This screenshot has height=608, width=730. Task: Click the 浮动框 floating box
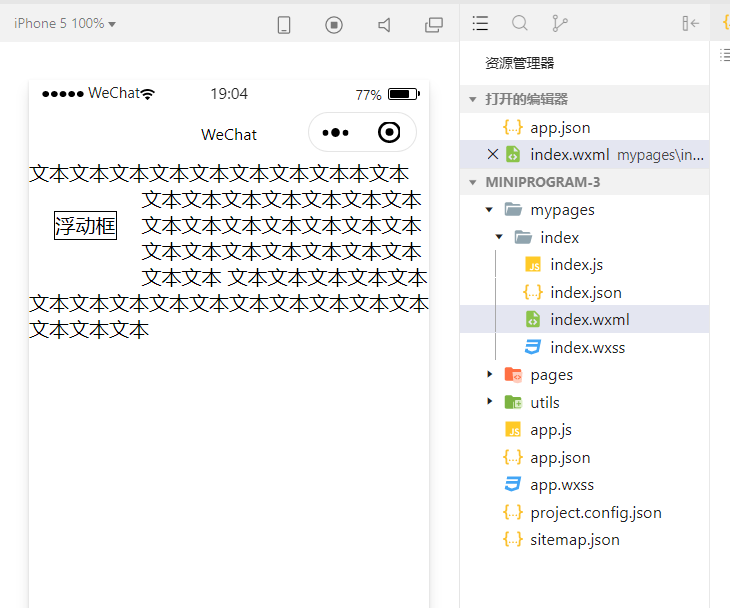(x=85, y=226)
